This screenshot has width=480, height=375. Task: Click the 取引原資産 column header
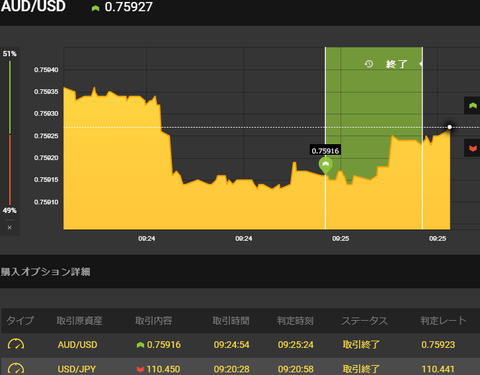[x=79, y=320]
